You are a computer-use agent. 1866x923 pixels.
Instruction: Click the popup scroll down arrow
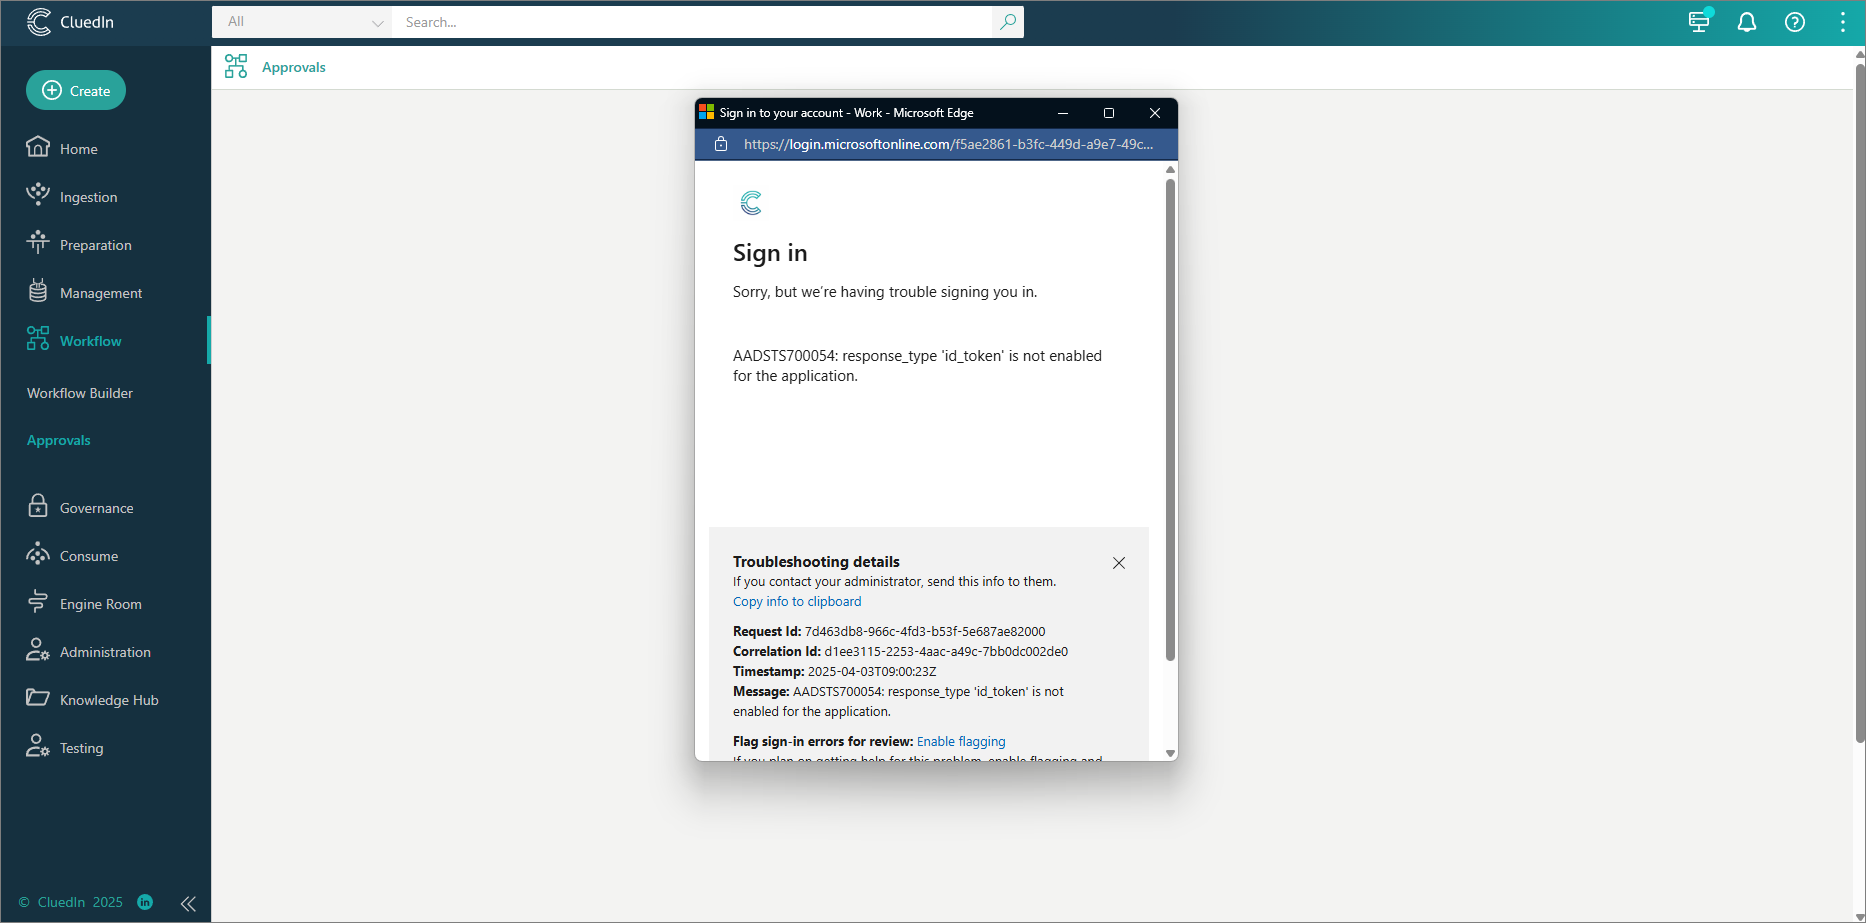(1170, 753)
